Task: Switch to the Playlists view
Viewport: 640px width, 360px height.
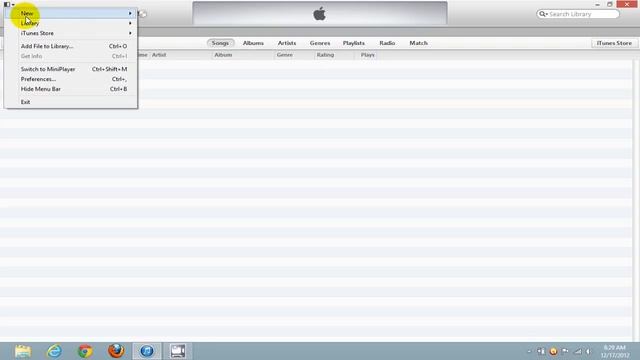Action: [354, 43]
